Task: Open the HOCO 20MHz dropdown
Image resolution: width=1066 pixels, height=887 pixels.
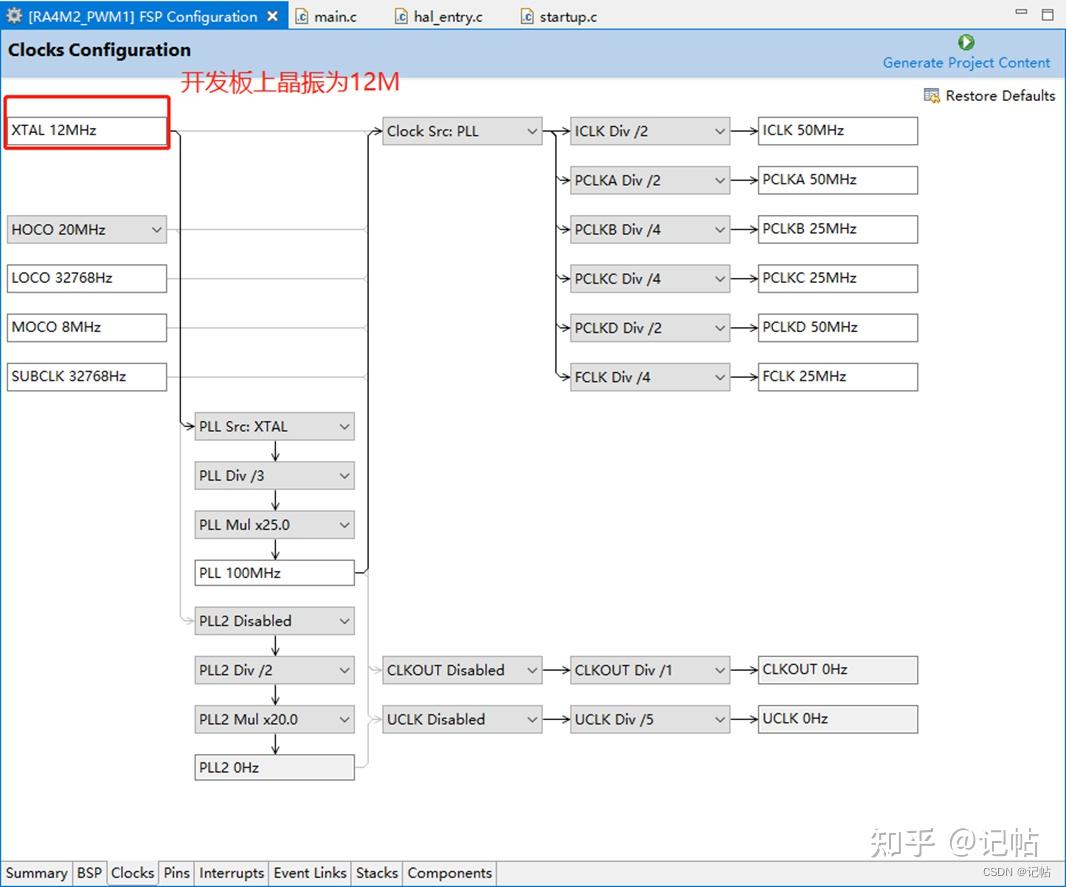Action: click(155, 229)
